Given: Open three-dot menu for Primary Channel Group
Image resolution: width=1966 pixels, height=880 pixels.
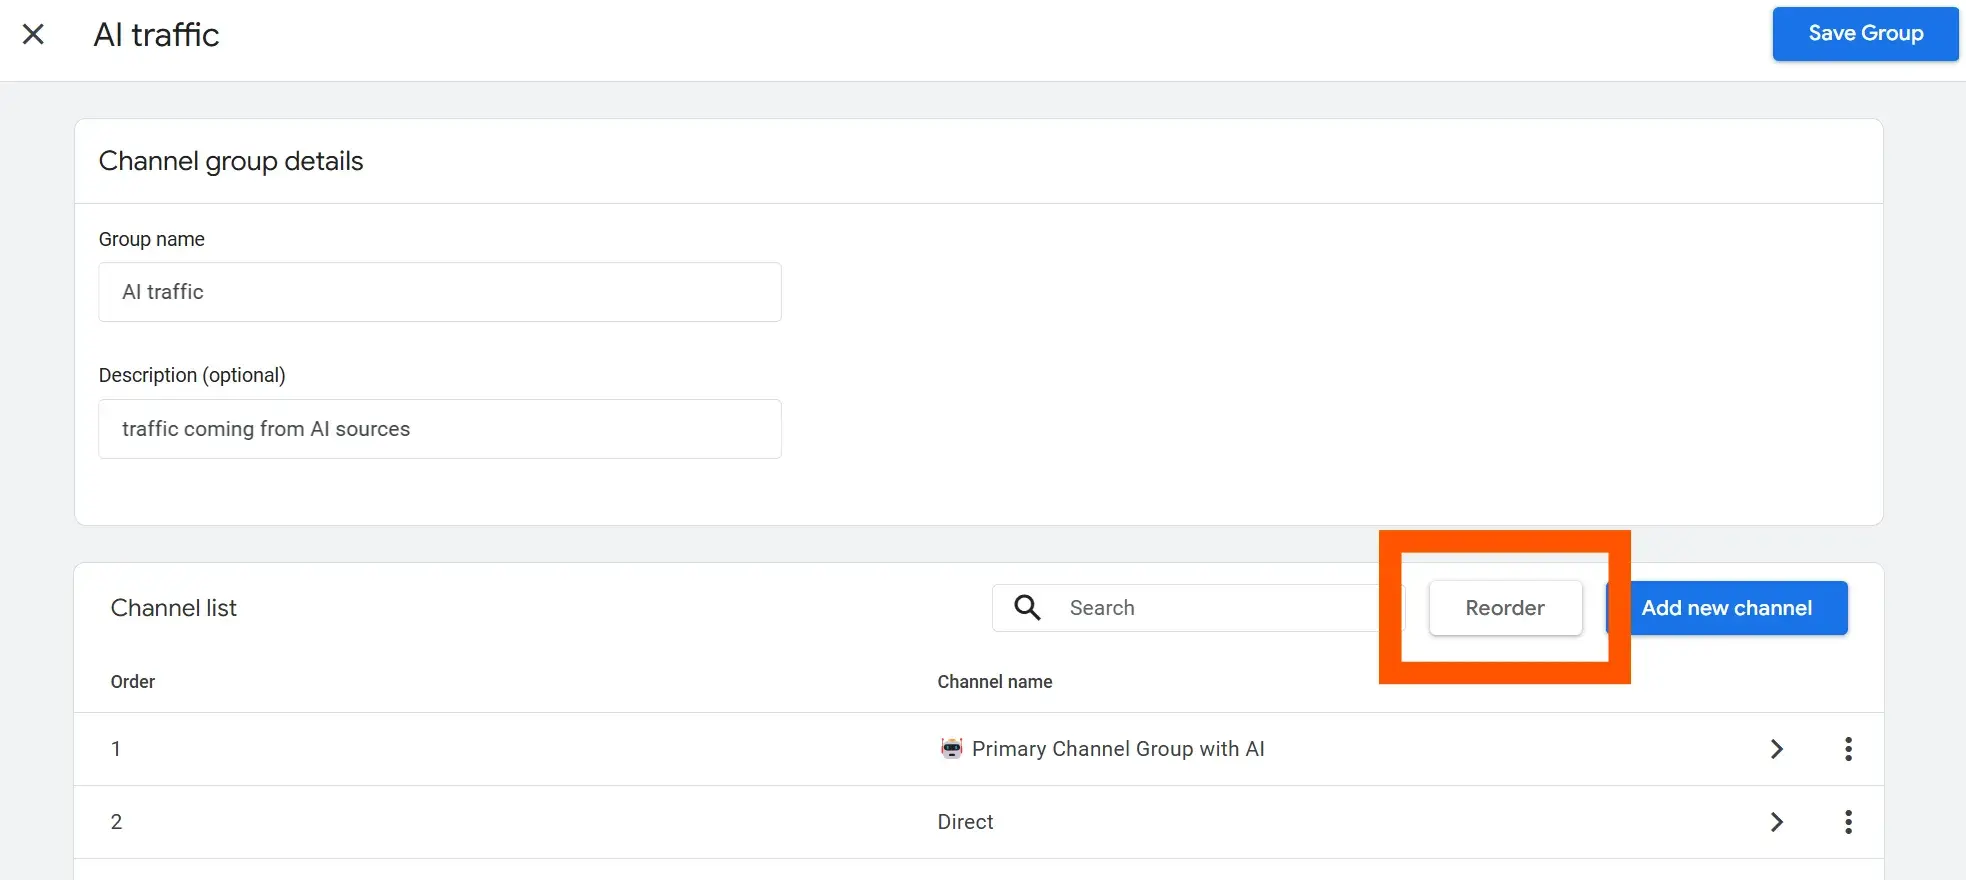Looking at the screenshot, I should point(1848,749).
